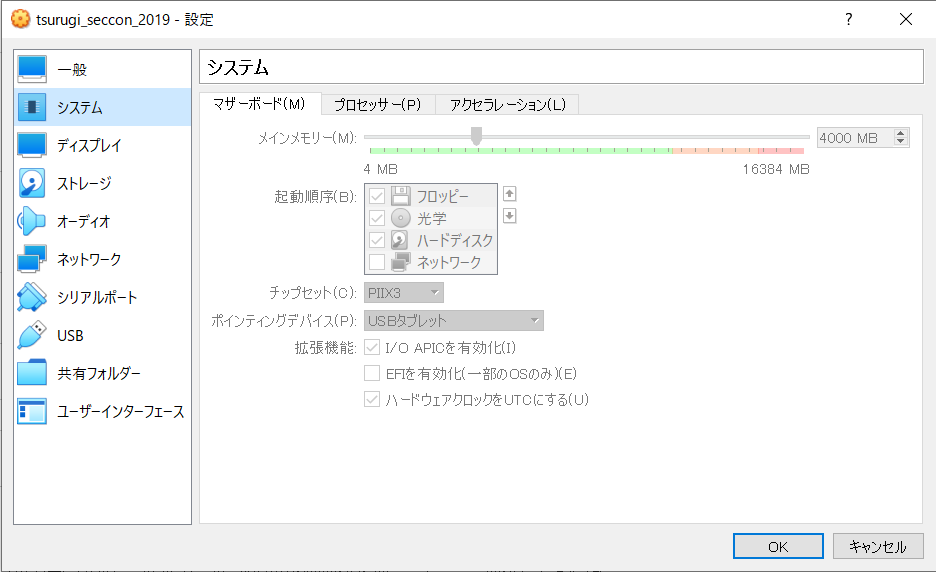Viewport: 936px width, 572px height.
Task: Click the hard disk icon in boot order
Action: coord(401,240)
